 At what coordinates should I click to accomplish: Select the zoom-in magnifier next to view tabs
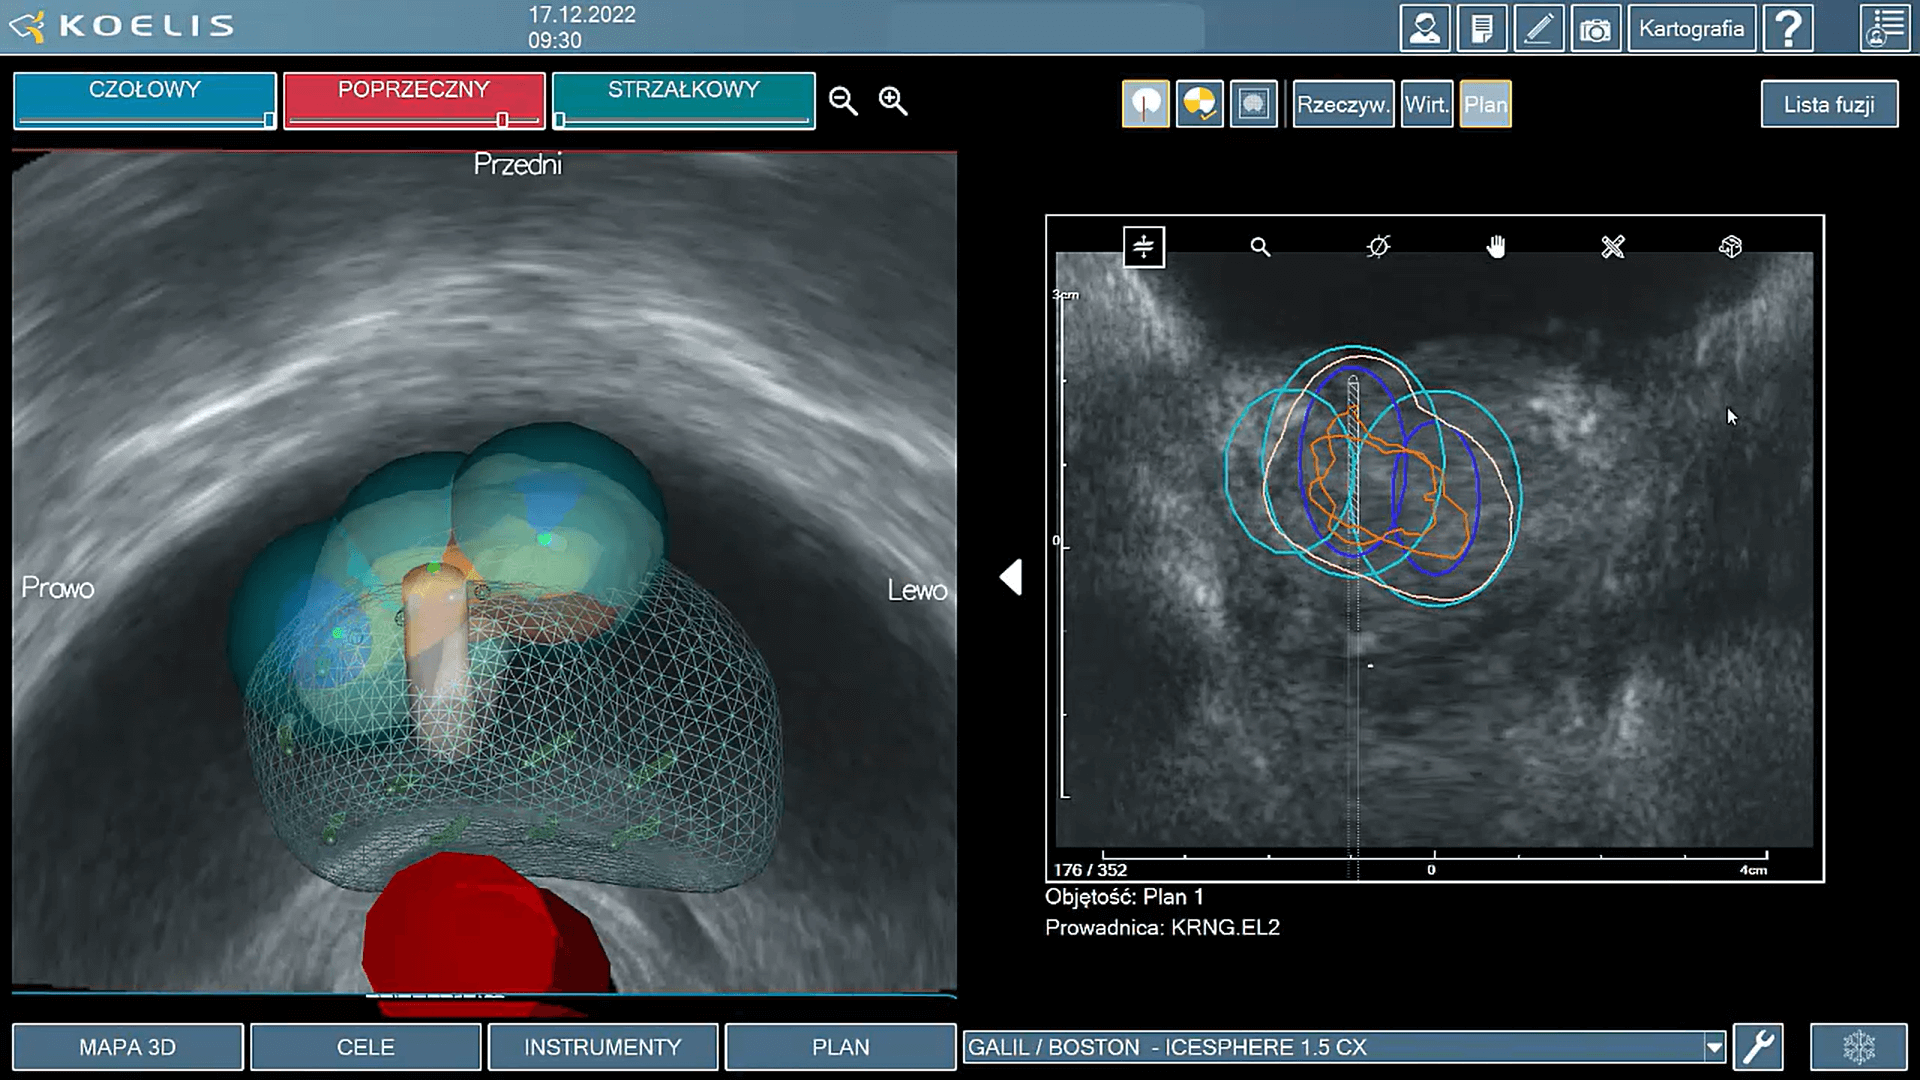tap(892, 101)
